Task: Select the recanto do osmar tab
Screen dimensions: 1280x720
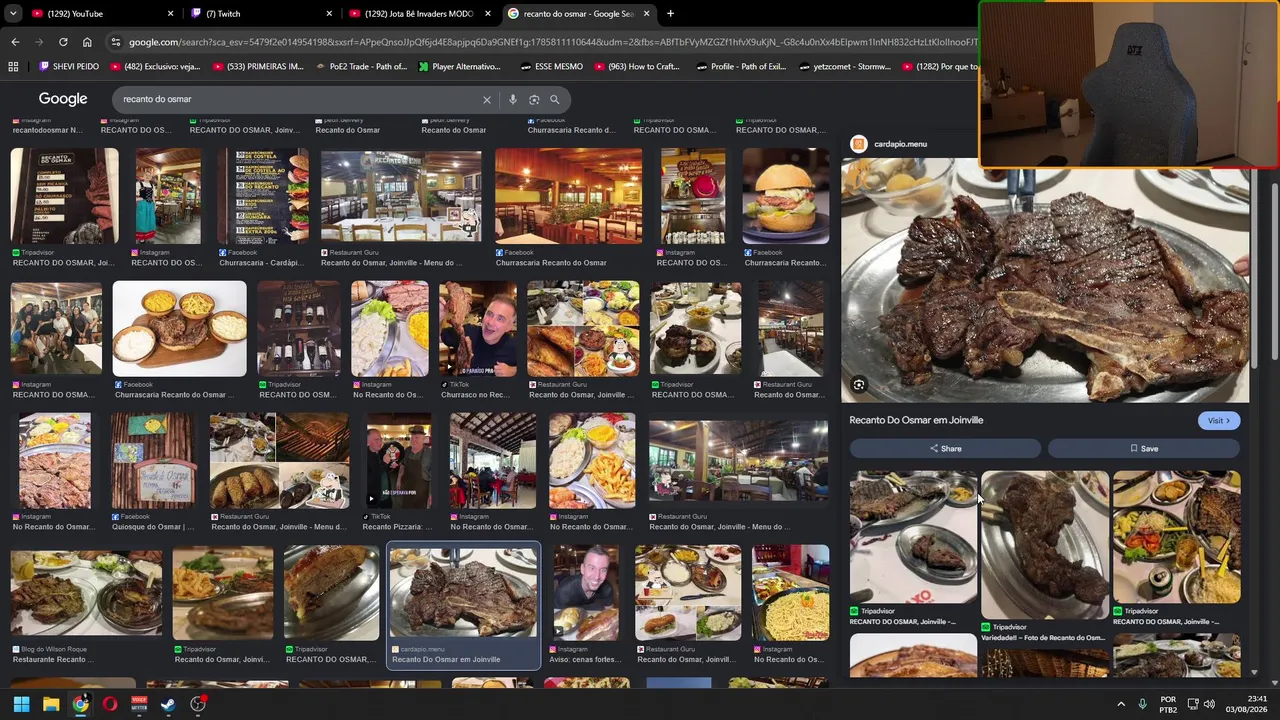Action: click(x=580, y=14)
